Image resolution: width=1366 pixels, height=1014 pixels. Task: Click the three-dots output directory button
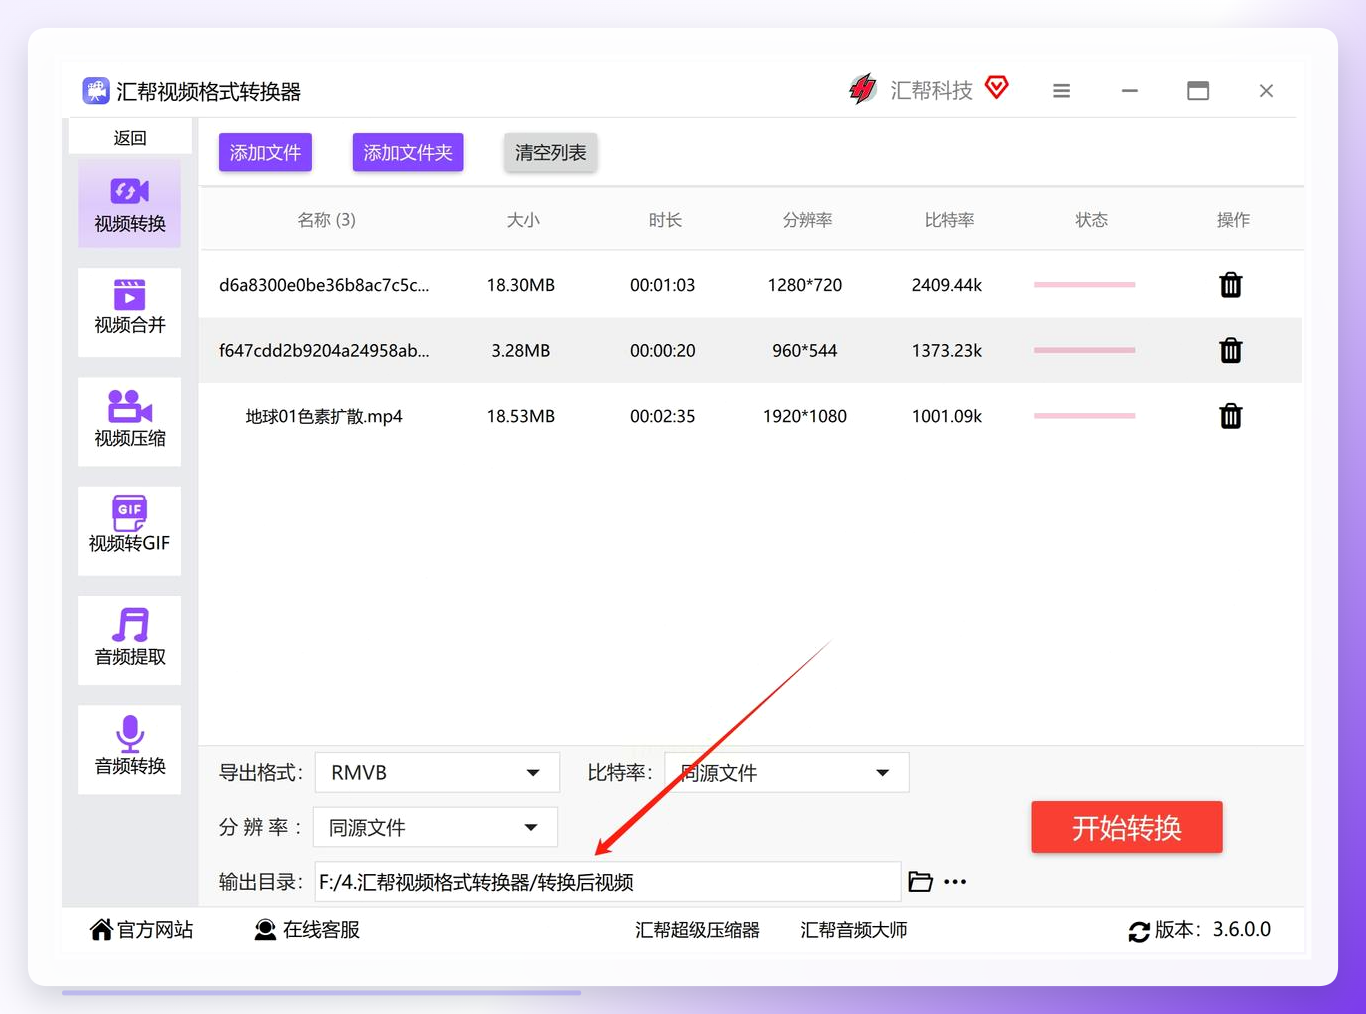pyautogui.click(x=955, y=882)
